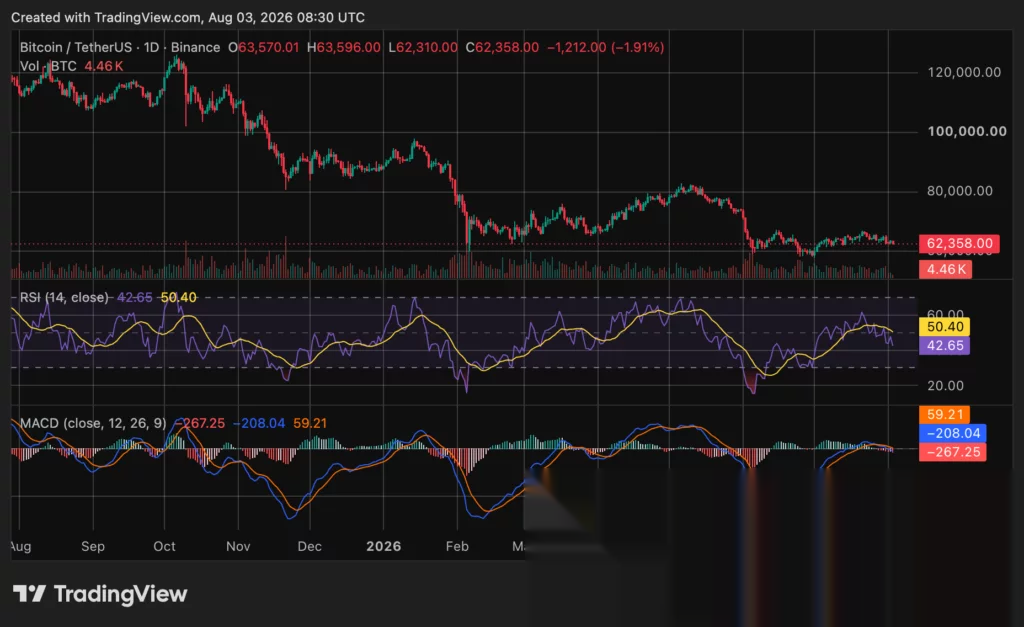The width and height of the screenshot is (1024, 627).
Task: Select the open value O63,570.01
Action: pyautogui.click(x=263, y=48)
